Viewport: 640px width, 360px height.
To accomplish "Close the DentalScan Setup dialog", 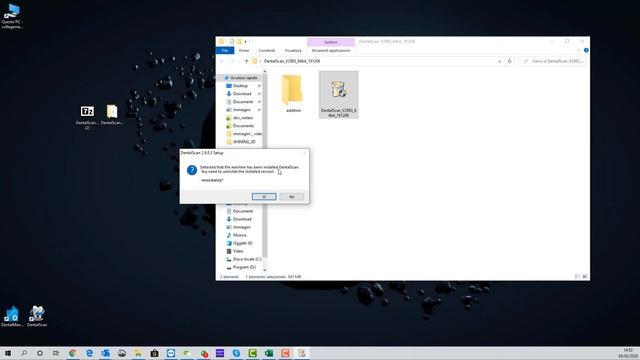I will click(304, 153).
